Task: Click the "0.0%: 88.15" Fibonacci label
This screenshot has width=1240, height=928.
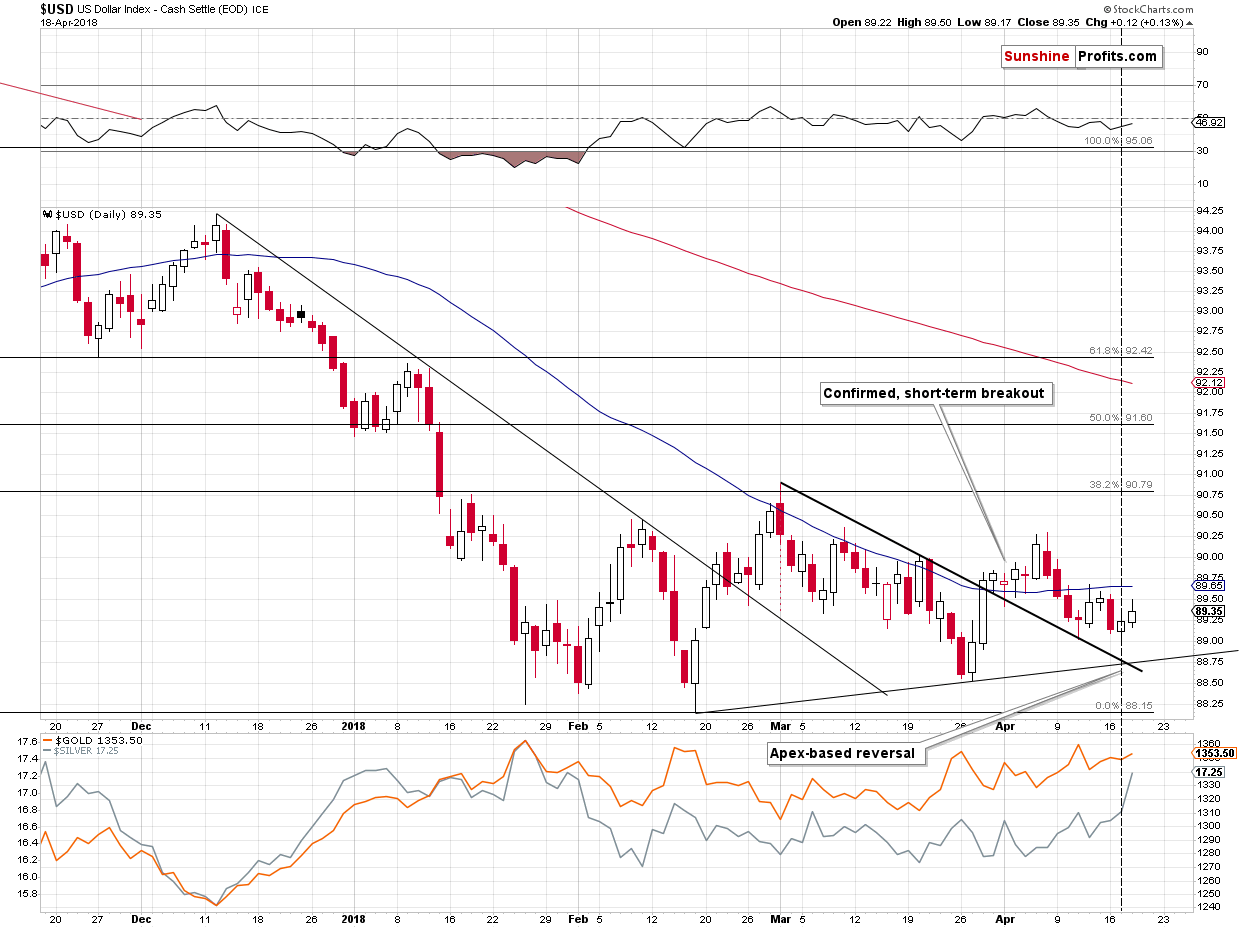Action: [x=1125, y=706]
